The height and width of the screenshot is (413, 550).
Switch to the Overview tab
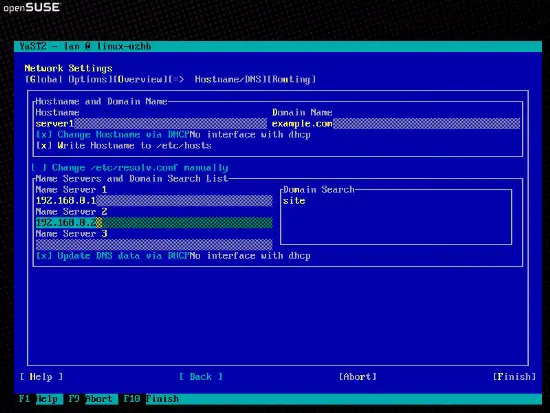point(140,80)
